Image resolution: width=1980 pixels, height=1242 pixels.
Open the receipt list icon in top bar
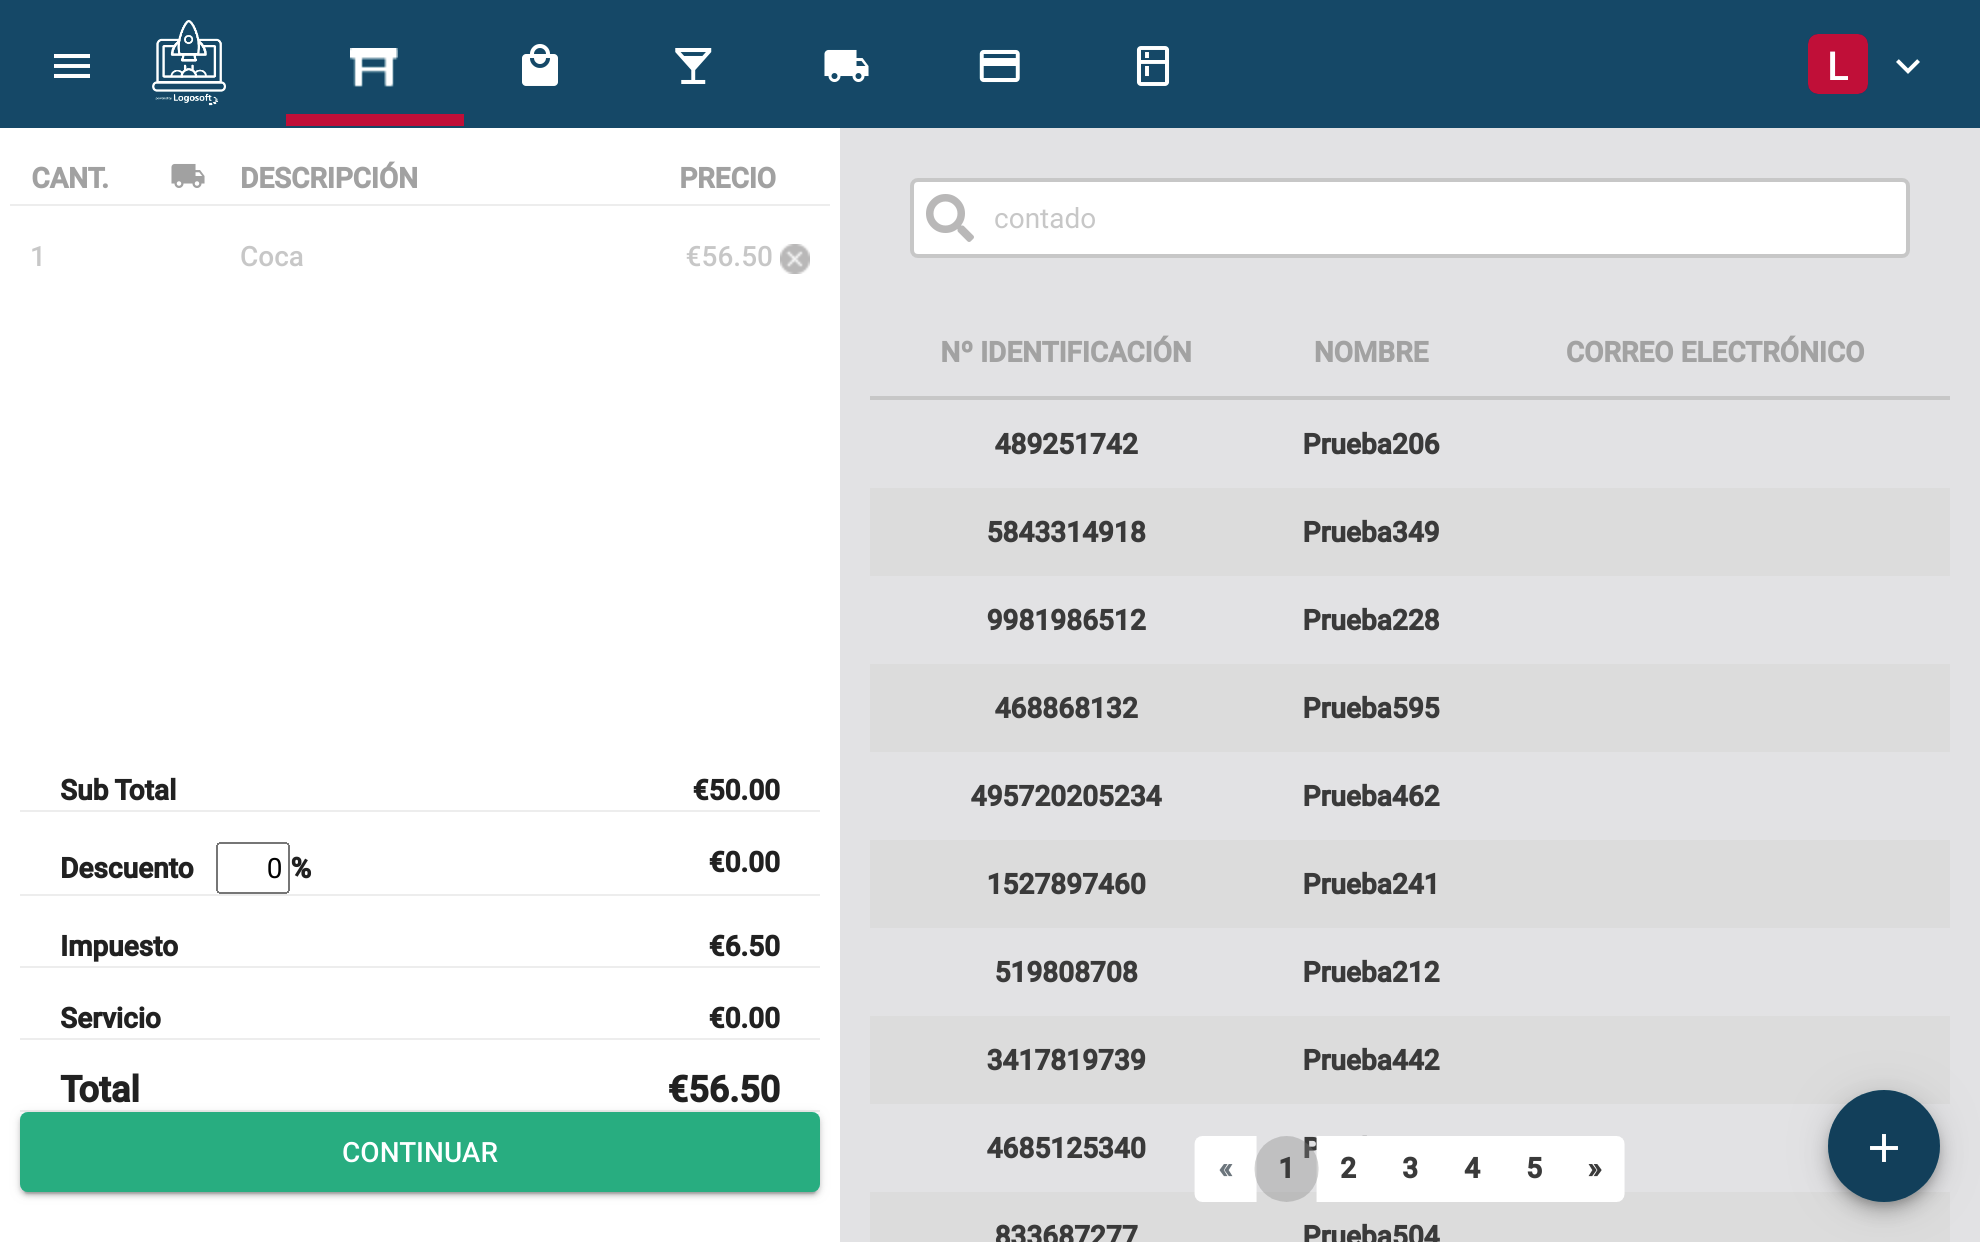pos(1152,66)
